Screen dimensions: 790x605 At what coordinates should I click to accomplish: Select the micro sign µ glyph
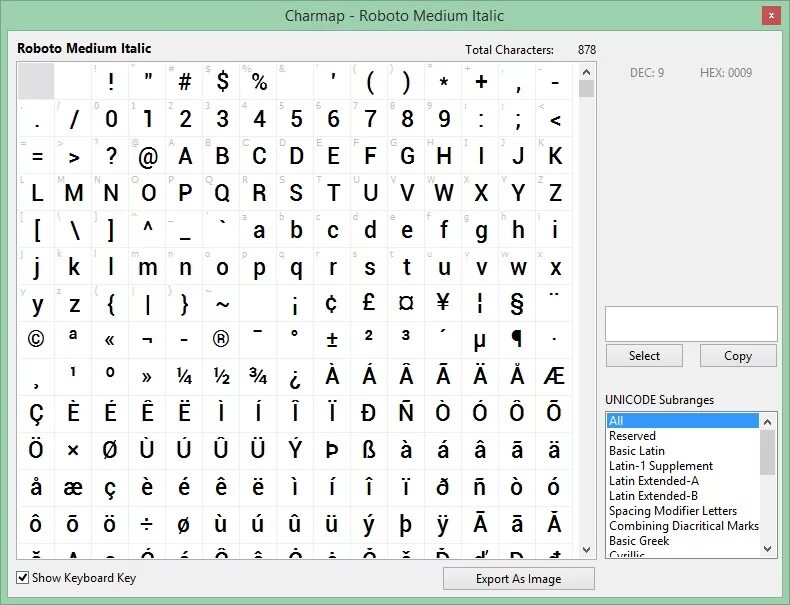click(481, 341)
